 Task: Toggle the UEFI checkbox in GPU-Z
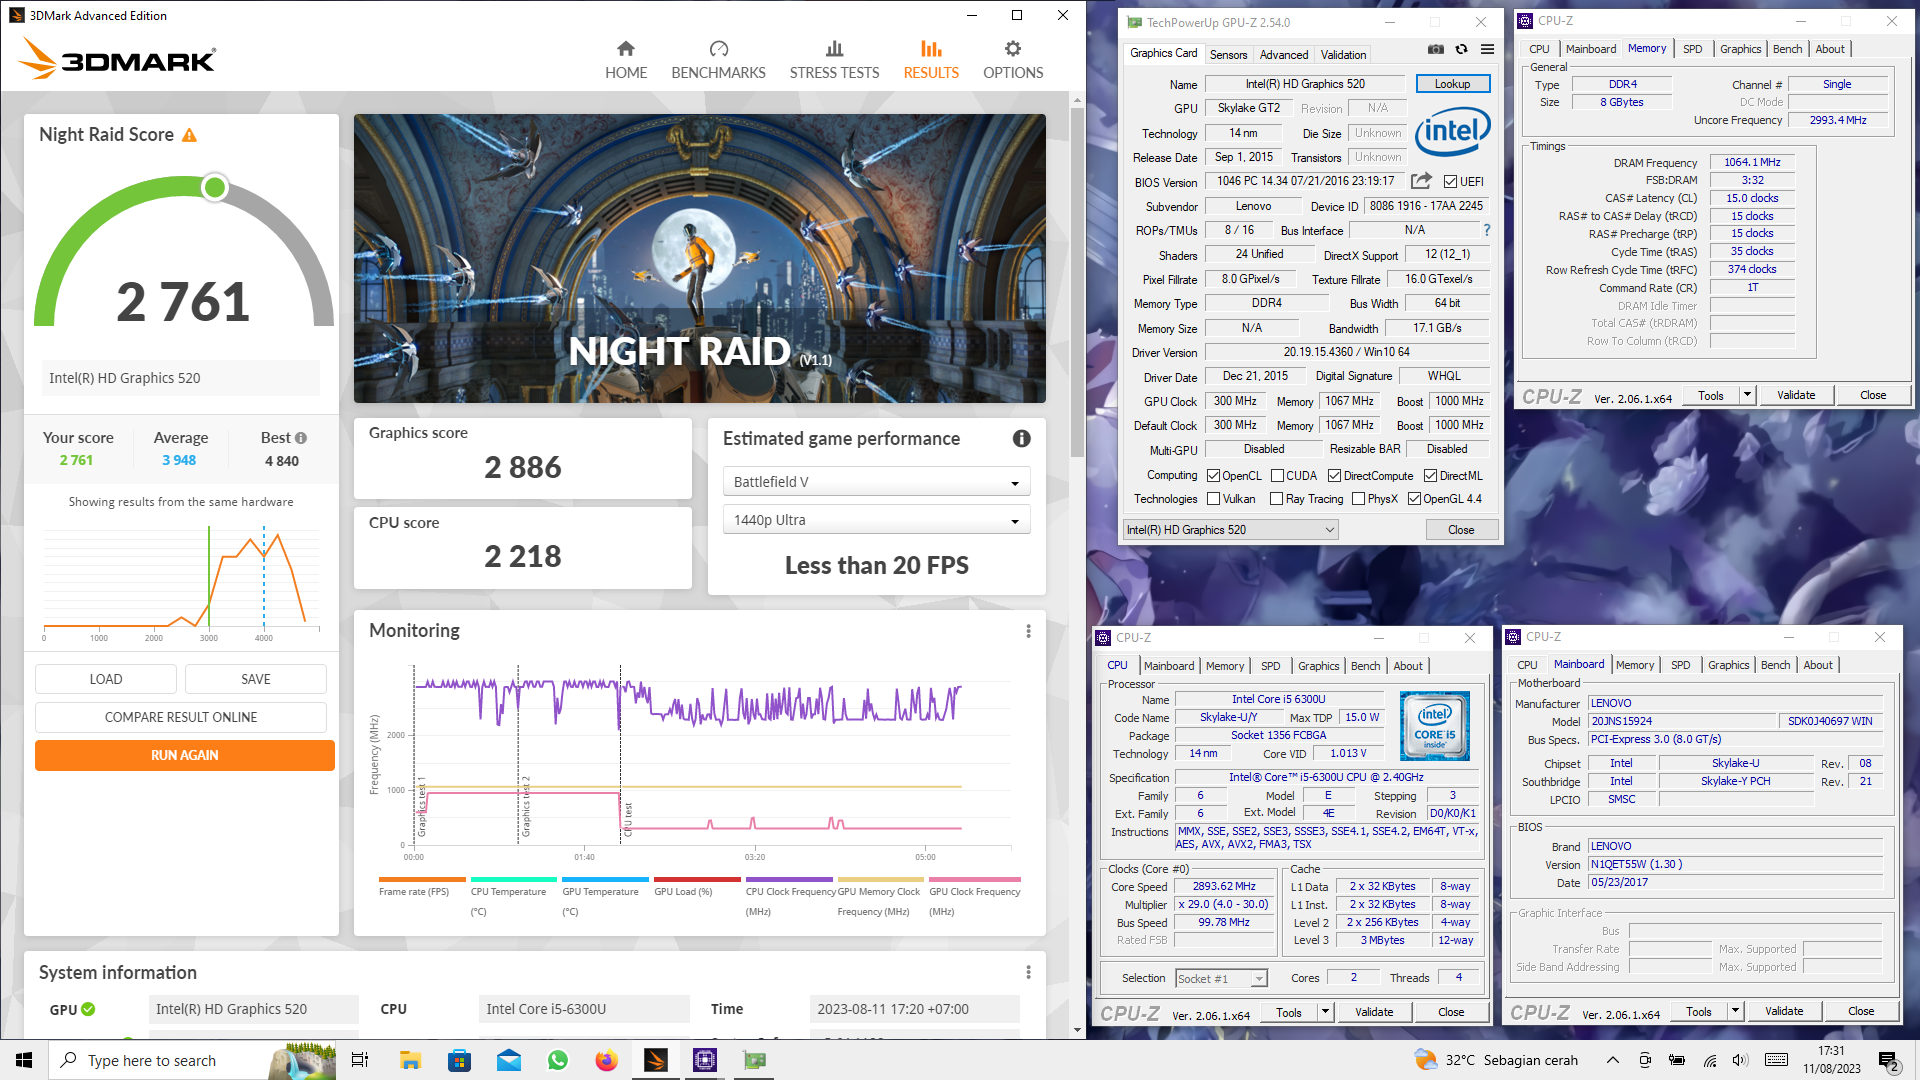1450,182
